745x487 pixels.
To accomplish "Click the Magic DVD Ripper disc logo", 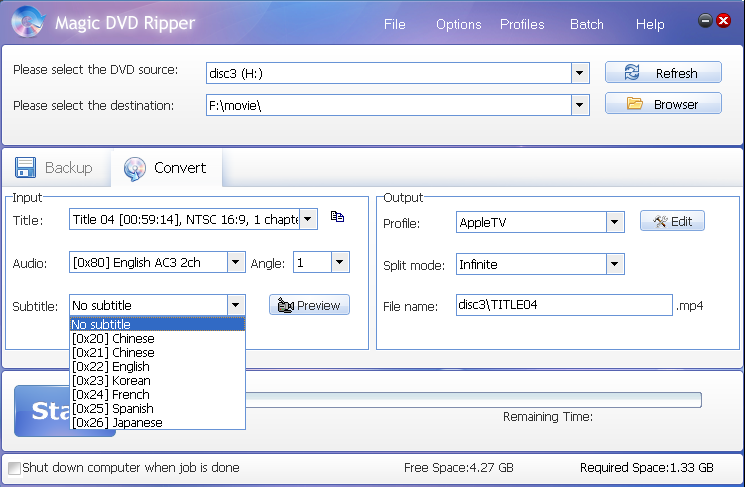I will [x=28, y=21].
